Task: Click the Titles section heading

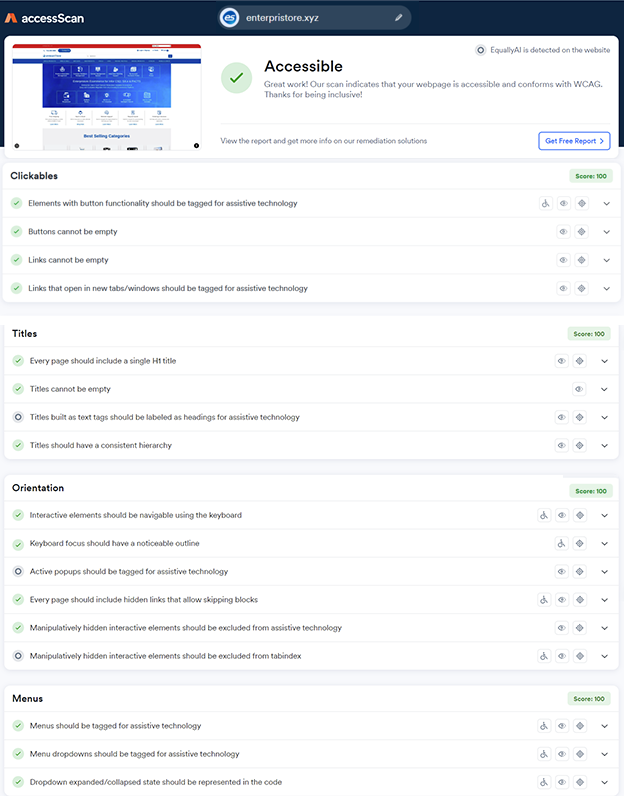Action: coord(24,334)
